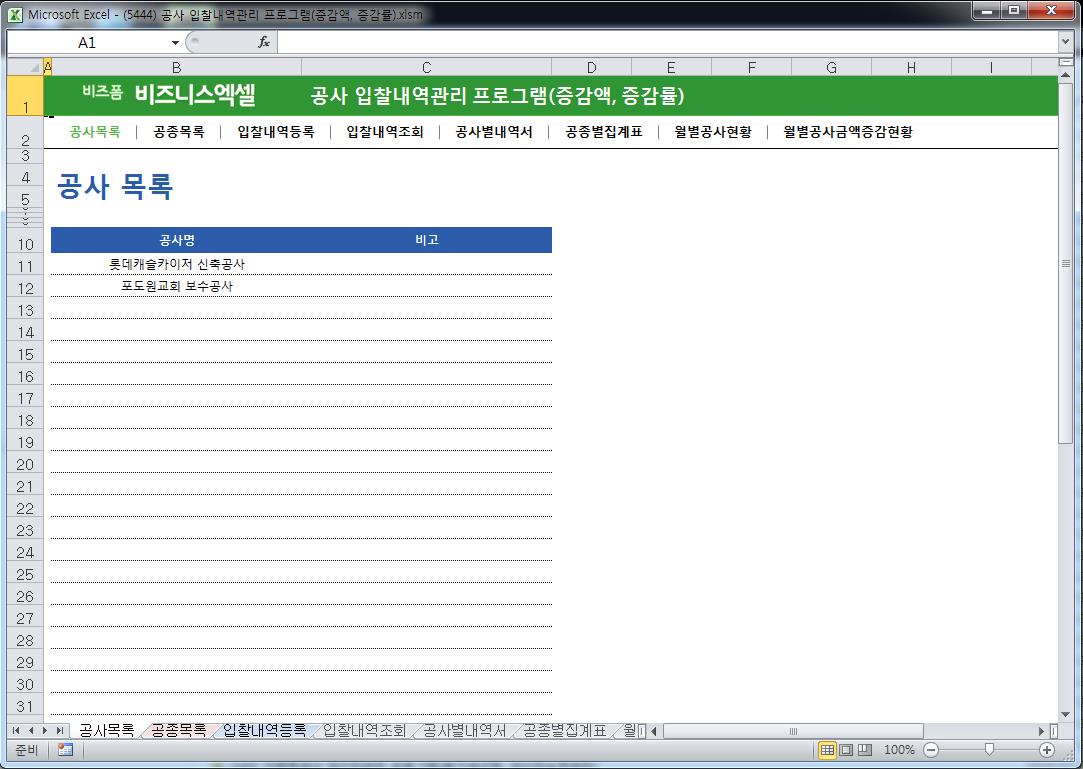Switch to Page Break Preview view
The width and height of the screenshot is (1083, 769).
pos(865,750)
